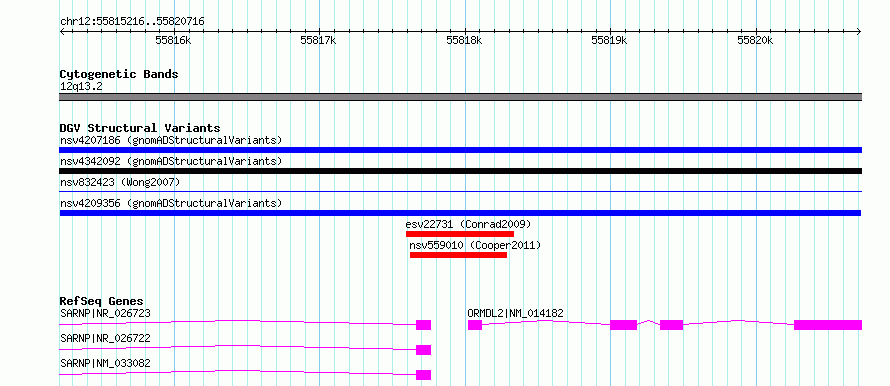Open the nsv4209356 gnomAD variant bar
Screen dimensions: 890x386
460,213
